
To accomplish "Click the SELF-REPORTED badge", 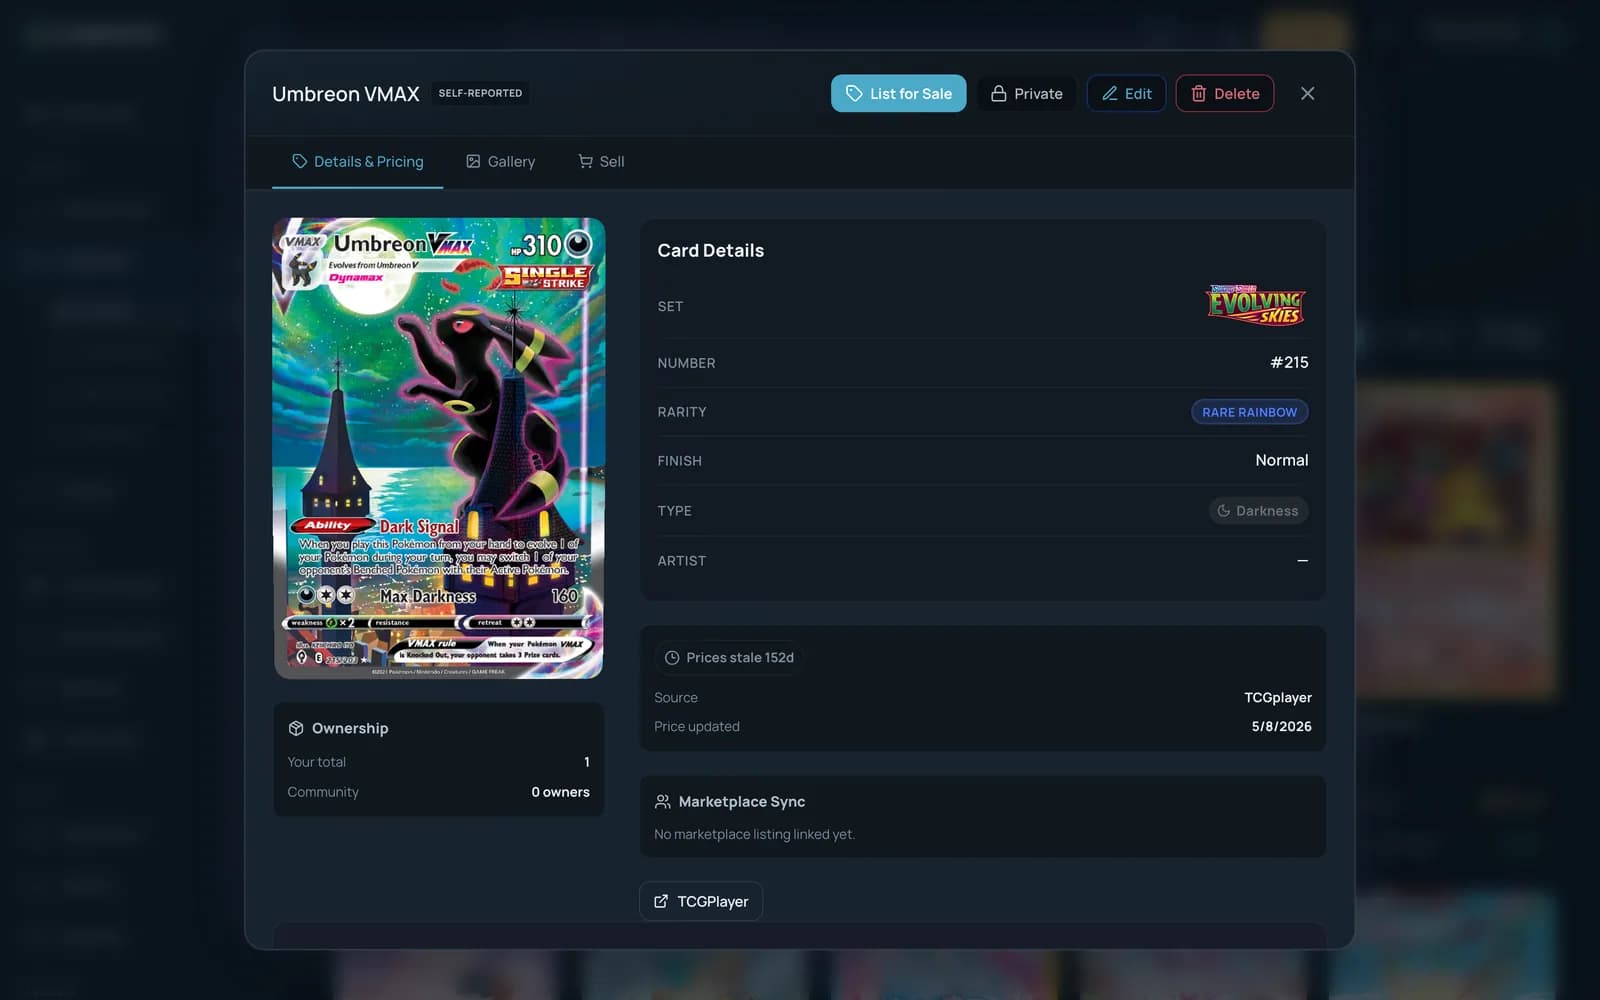I will tap(480, 93).
